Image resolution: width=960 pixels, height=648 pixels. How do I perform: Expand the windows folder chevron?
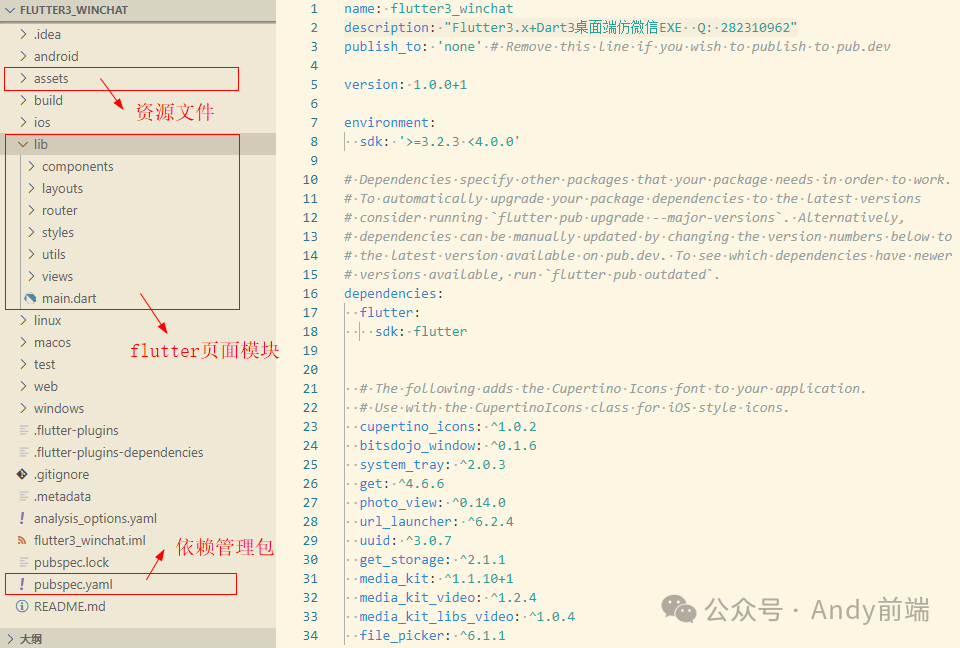tap(23, 409)
